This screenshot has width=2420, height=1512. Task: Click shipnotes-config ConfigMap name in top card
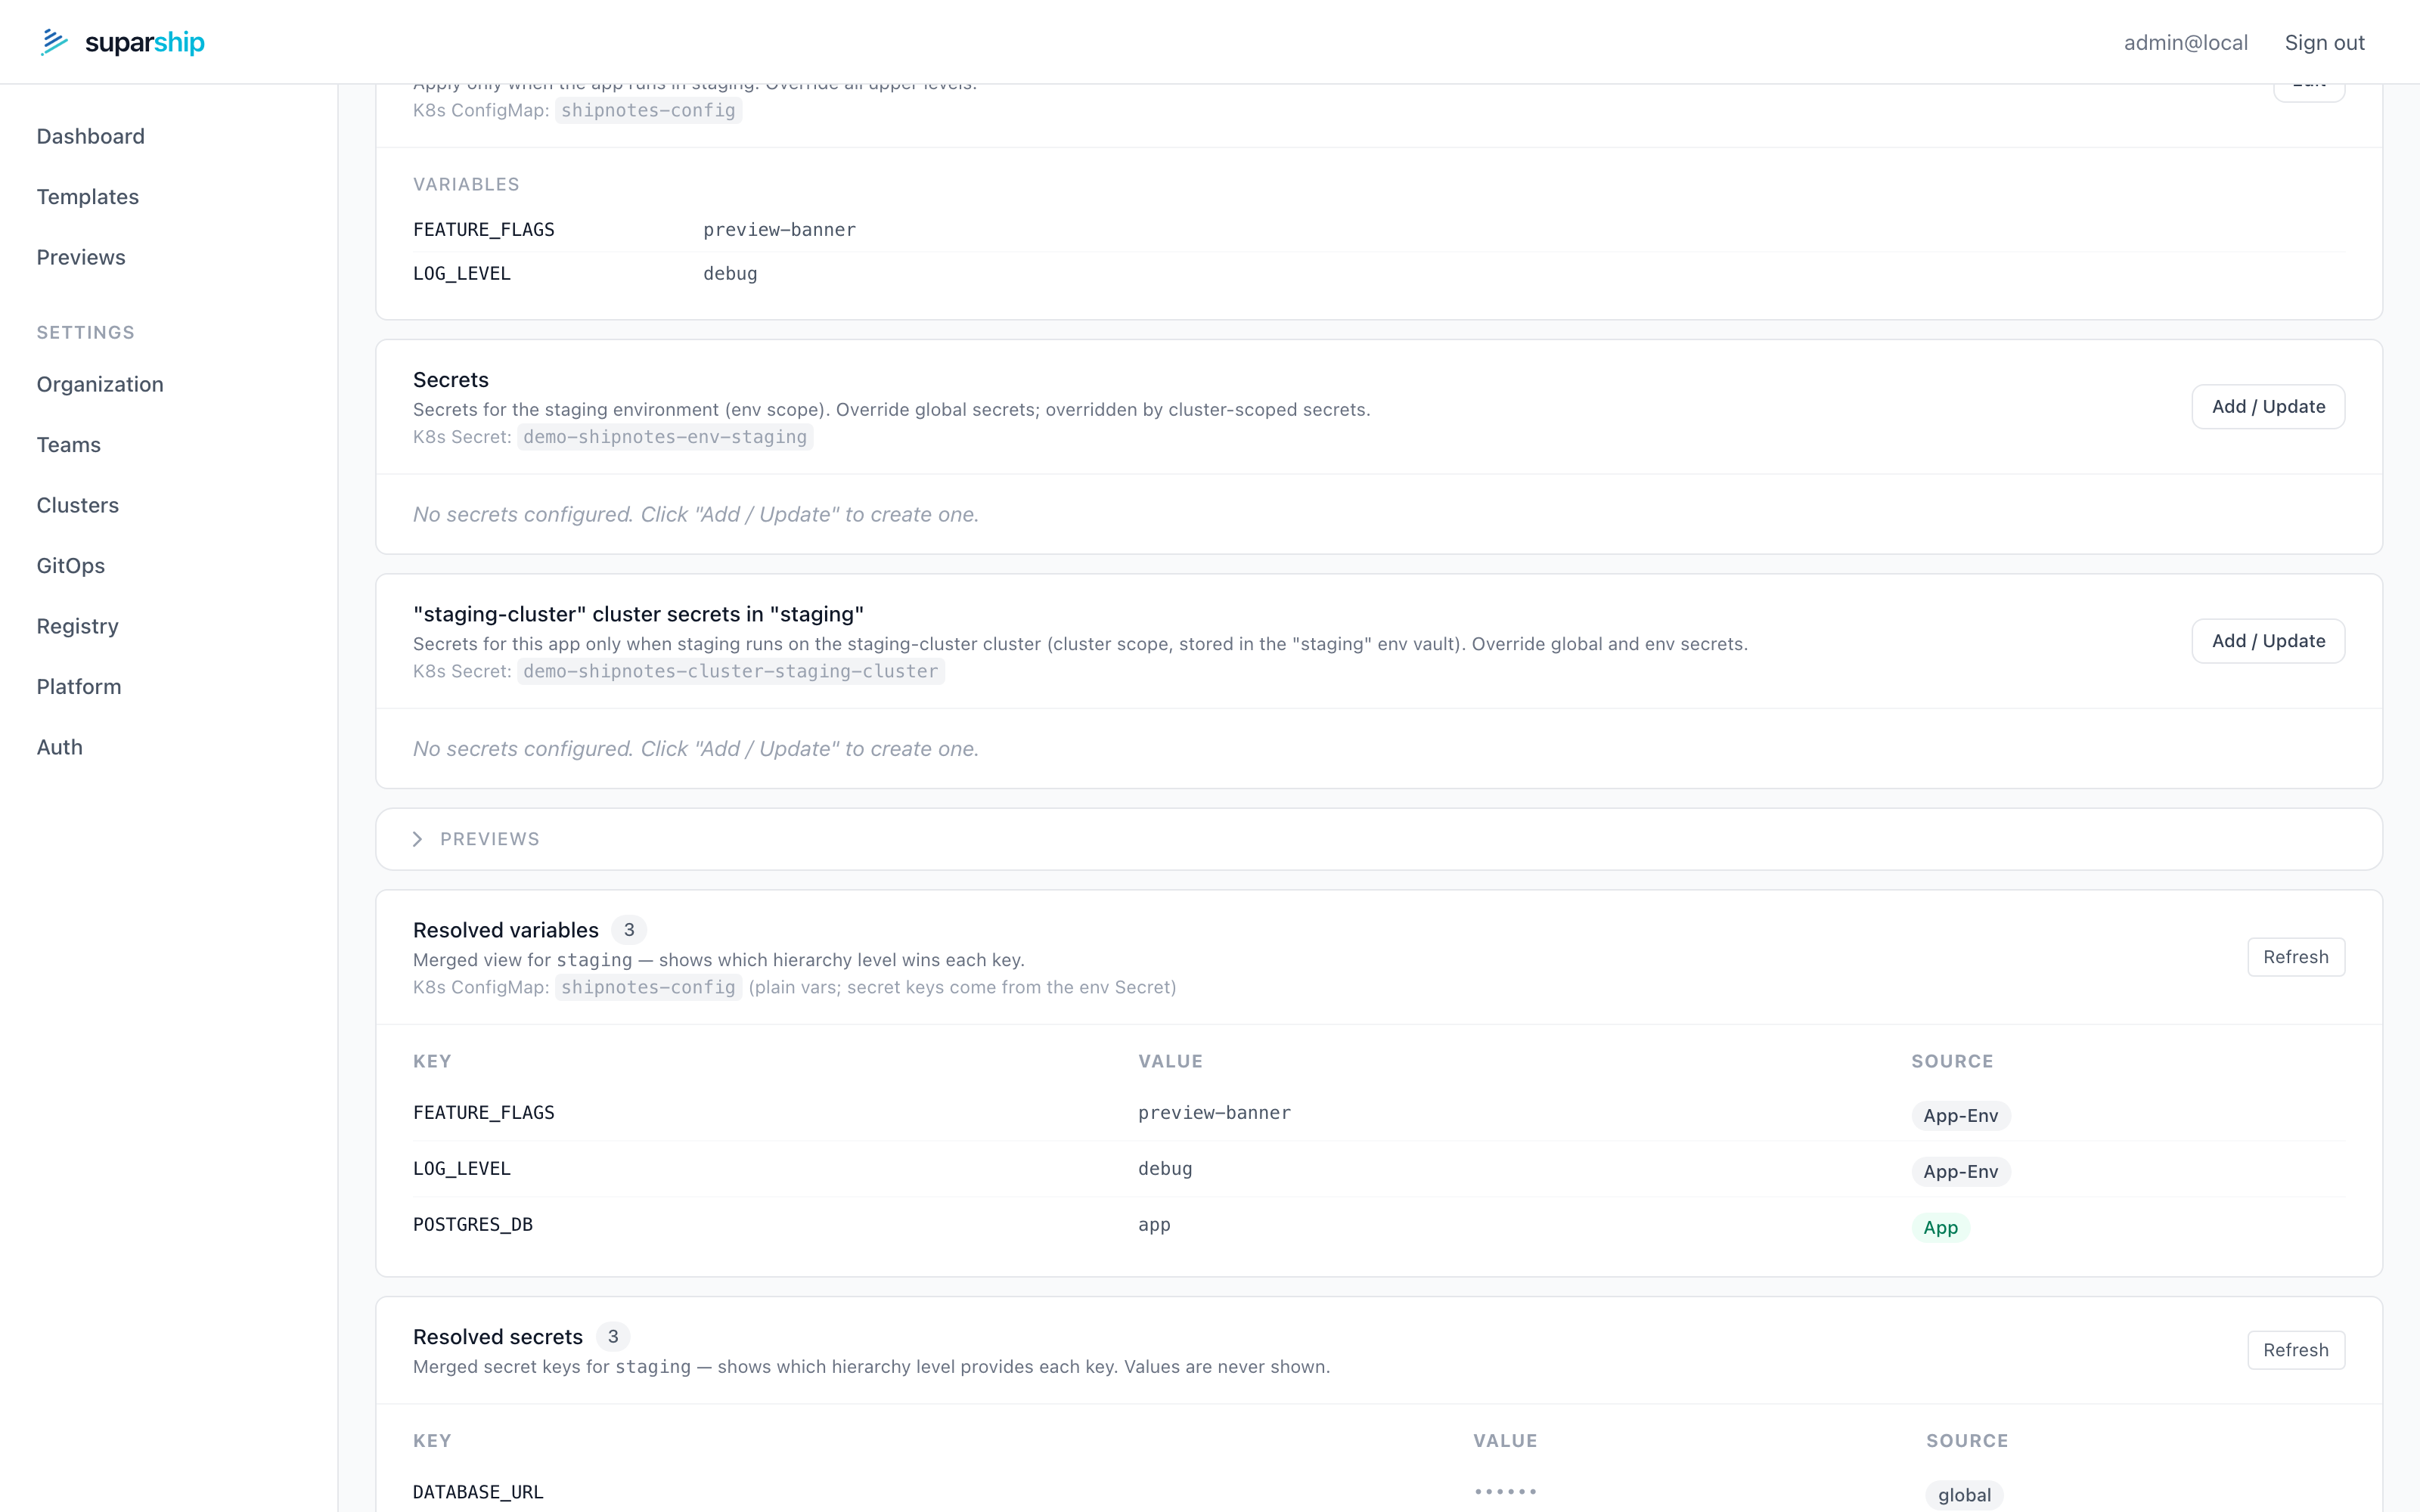click(x=648, y=110)
